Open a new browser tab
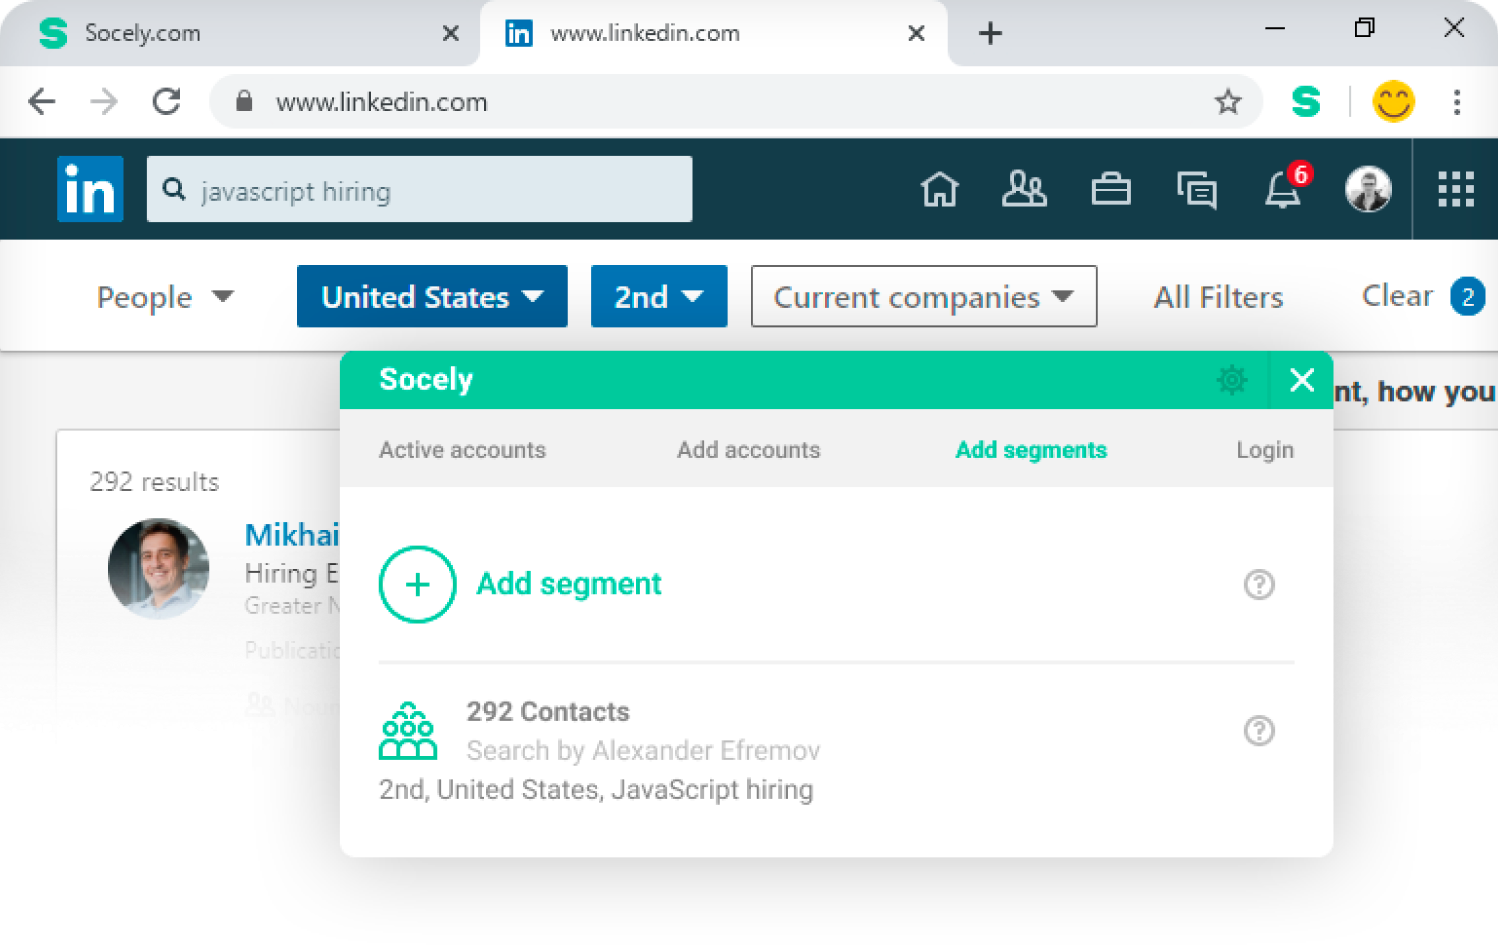Image resolution: width=1498 pixels, height=945 pixels. (x=990, y=33)
